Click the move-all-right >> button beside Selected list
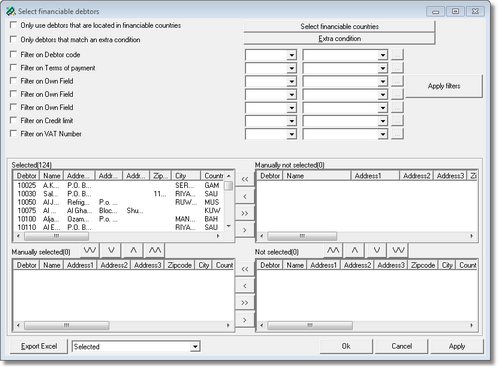 coord(245,213)
